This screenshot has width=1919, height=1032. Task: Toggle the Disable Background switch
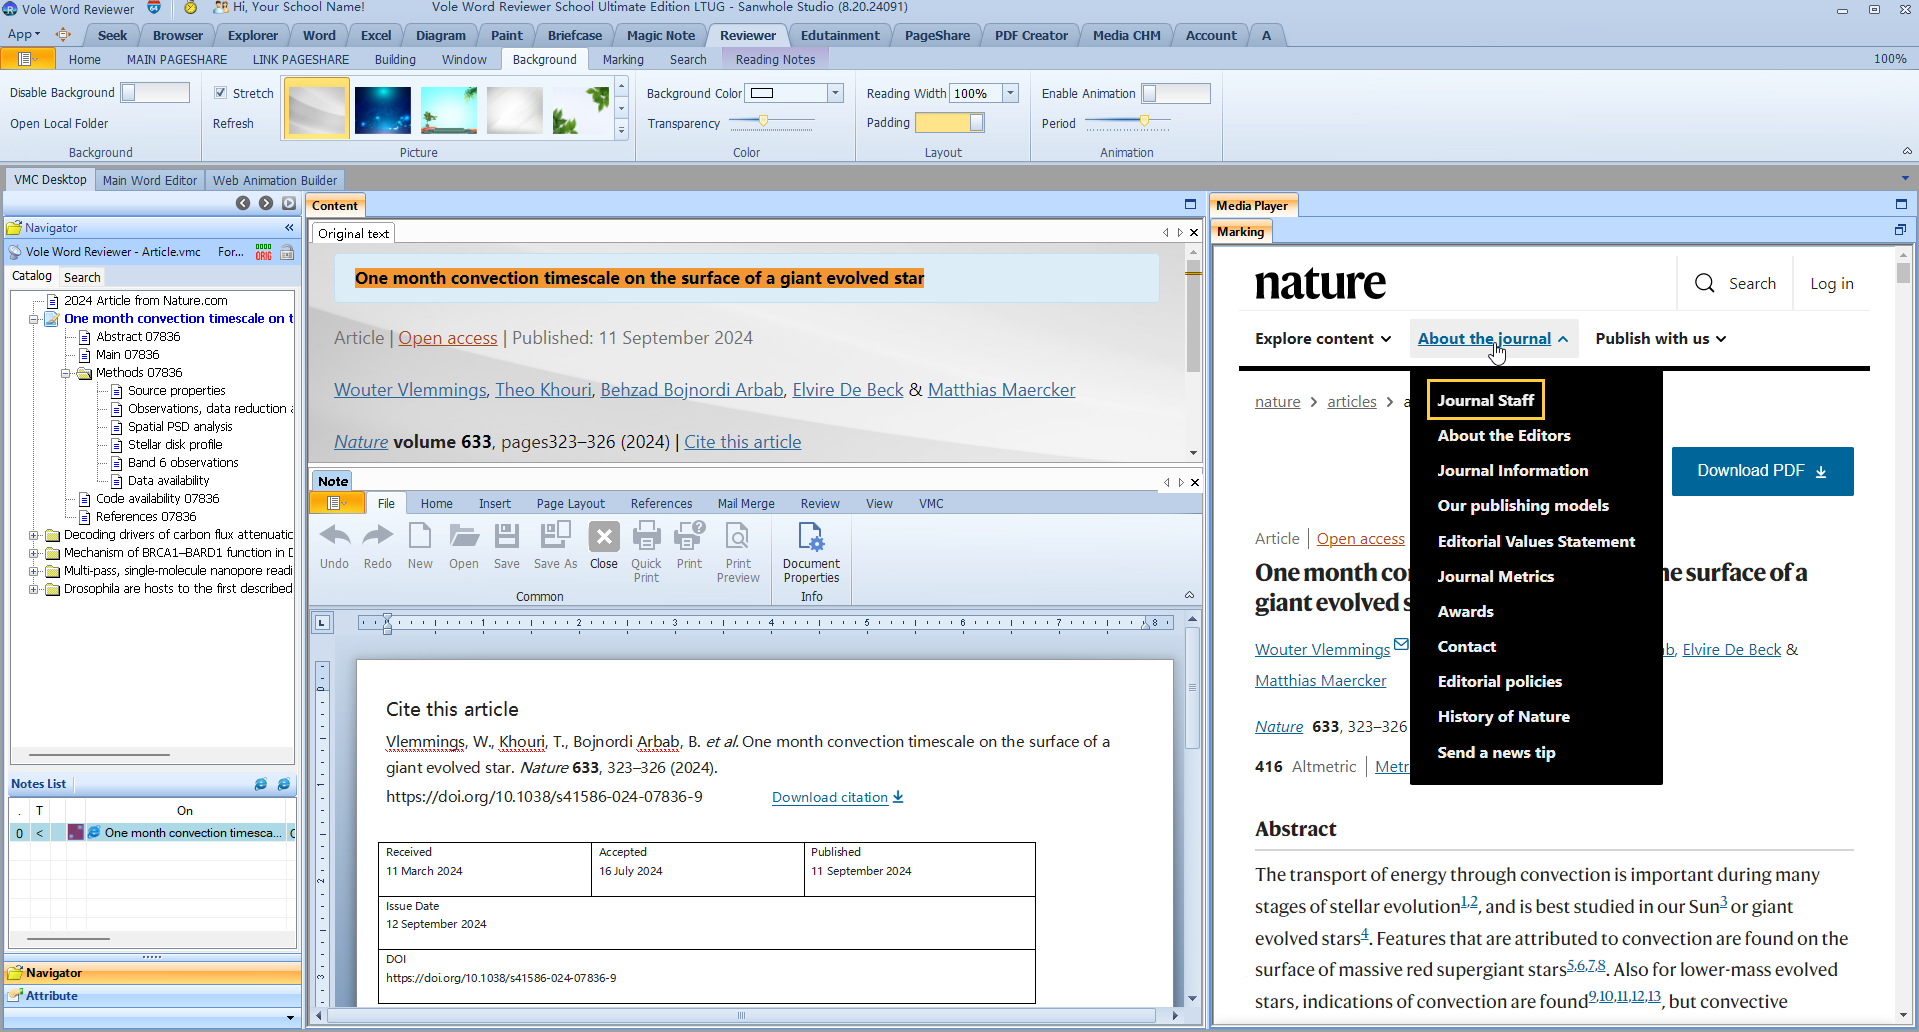pyautogui.click(x=155, y=93)
